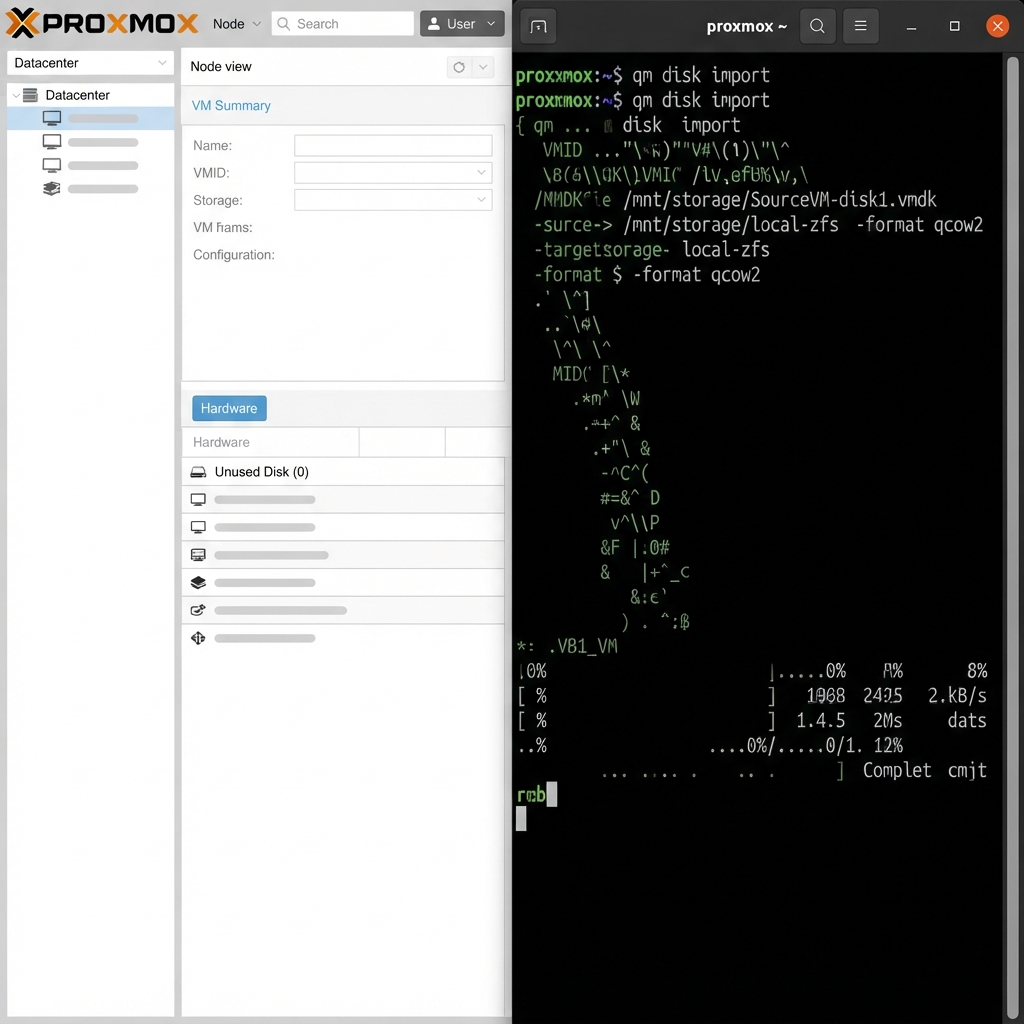
Task: Click the layers stack icon in hardware list
Action: coord(198,583)
